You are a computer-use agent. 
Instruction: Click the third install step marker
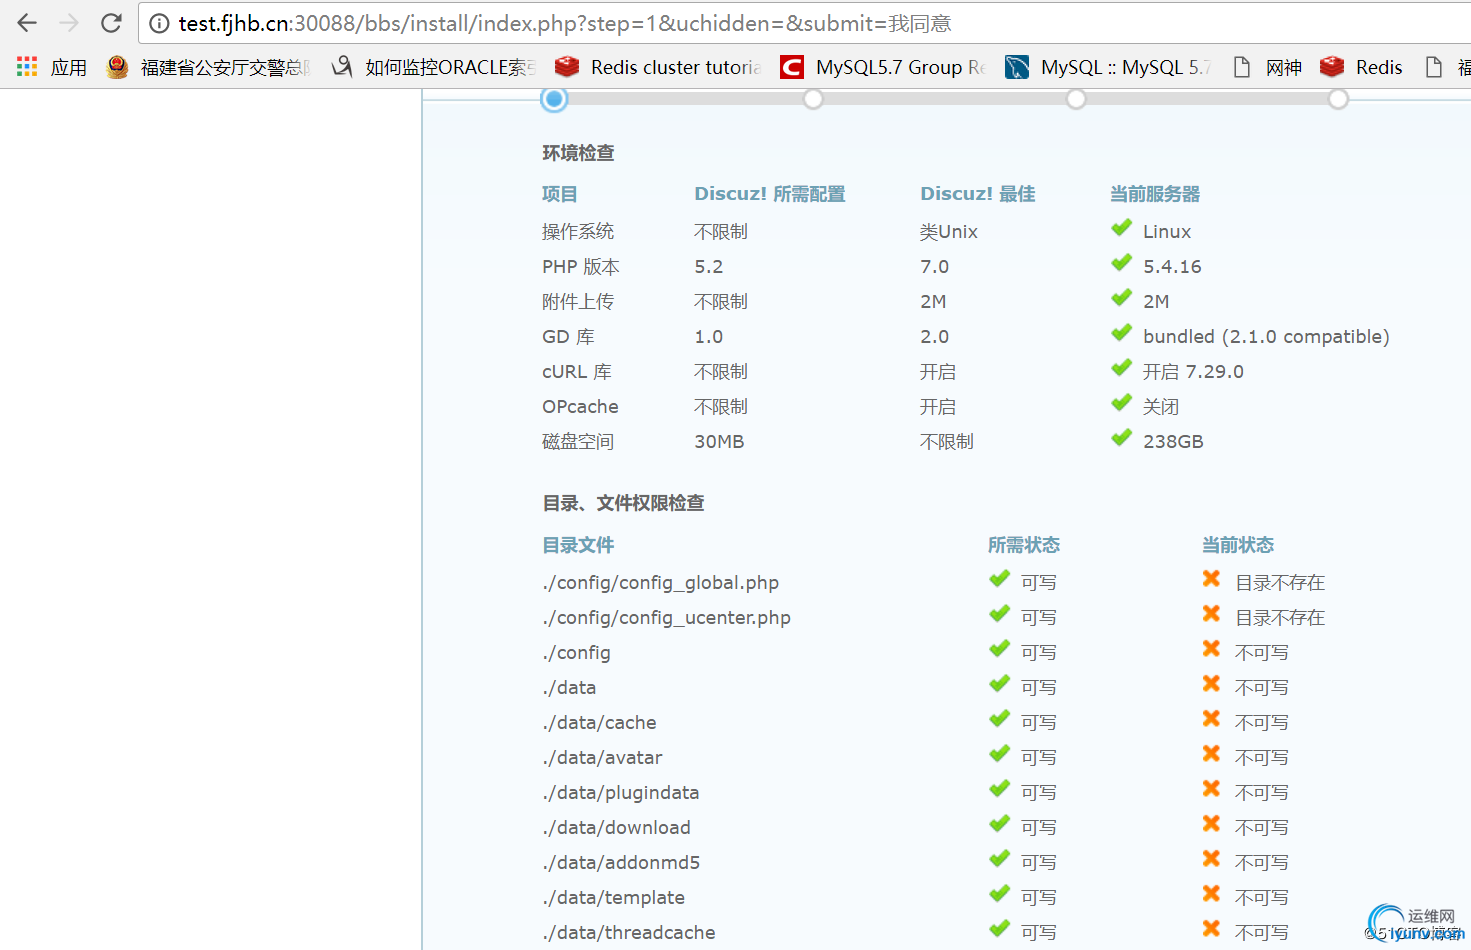1076,99
